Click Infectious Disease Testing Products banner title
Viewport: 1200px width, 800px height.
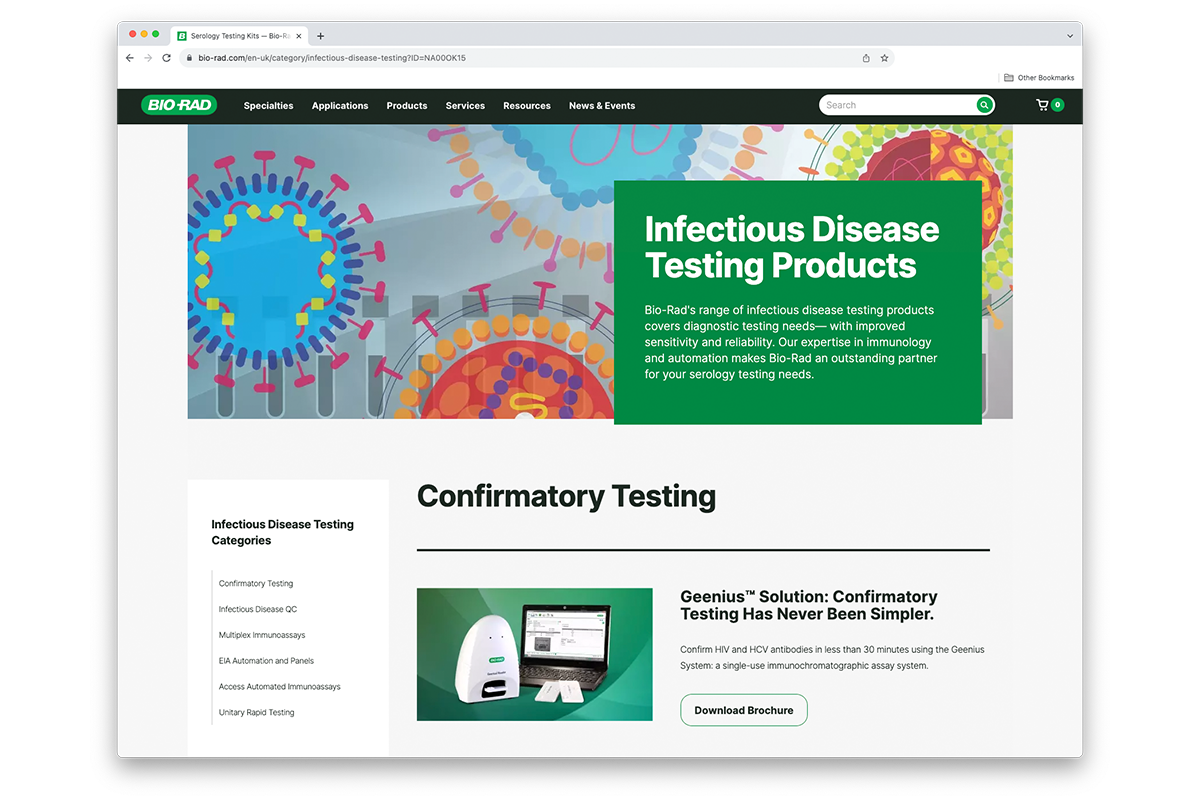coord(792,247)
